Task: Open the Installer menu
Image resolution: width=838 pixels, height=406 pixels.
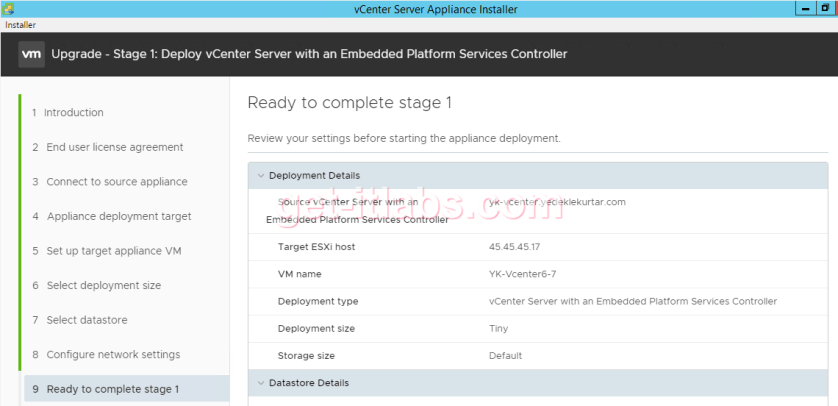Action: pos(21,24)
